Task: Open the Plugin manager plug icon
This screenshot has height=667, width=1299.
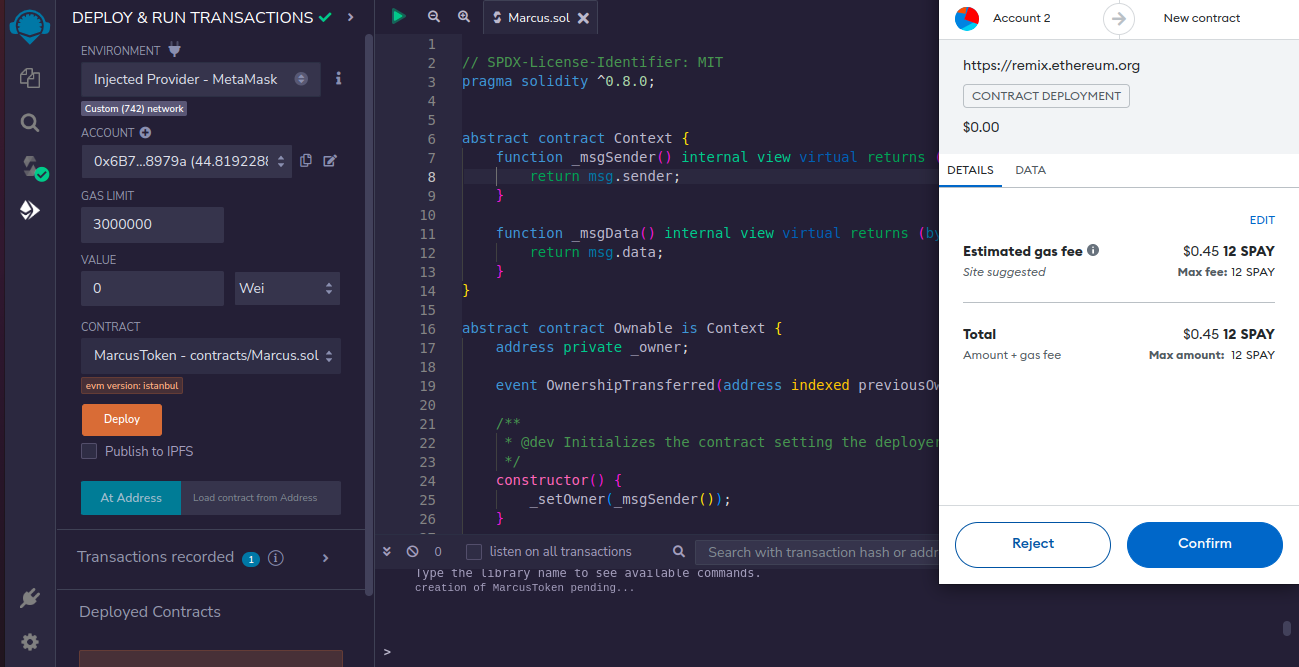Action: 30,598
